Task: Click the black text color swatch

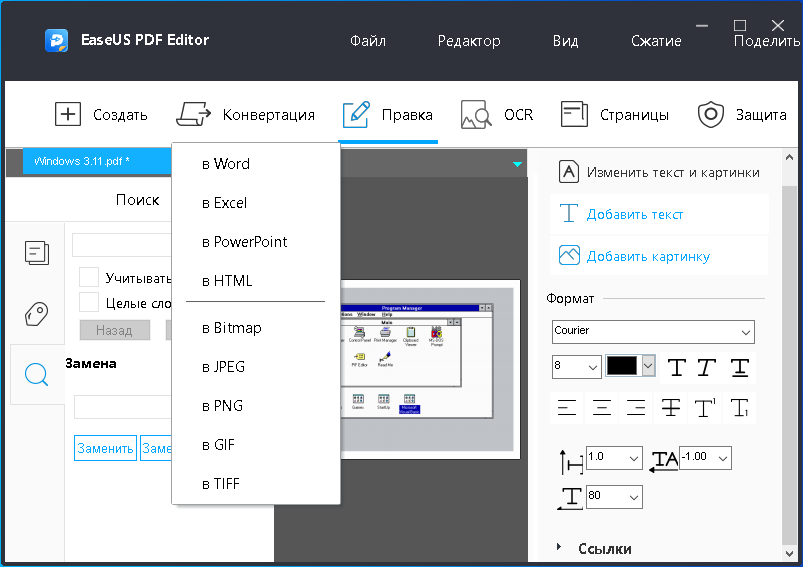Action: [x=622, y=366]
